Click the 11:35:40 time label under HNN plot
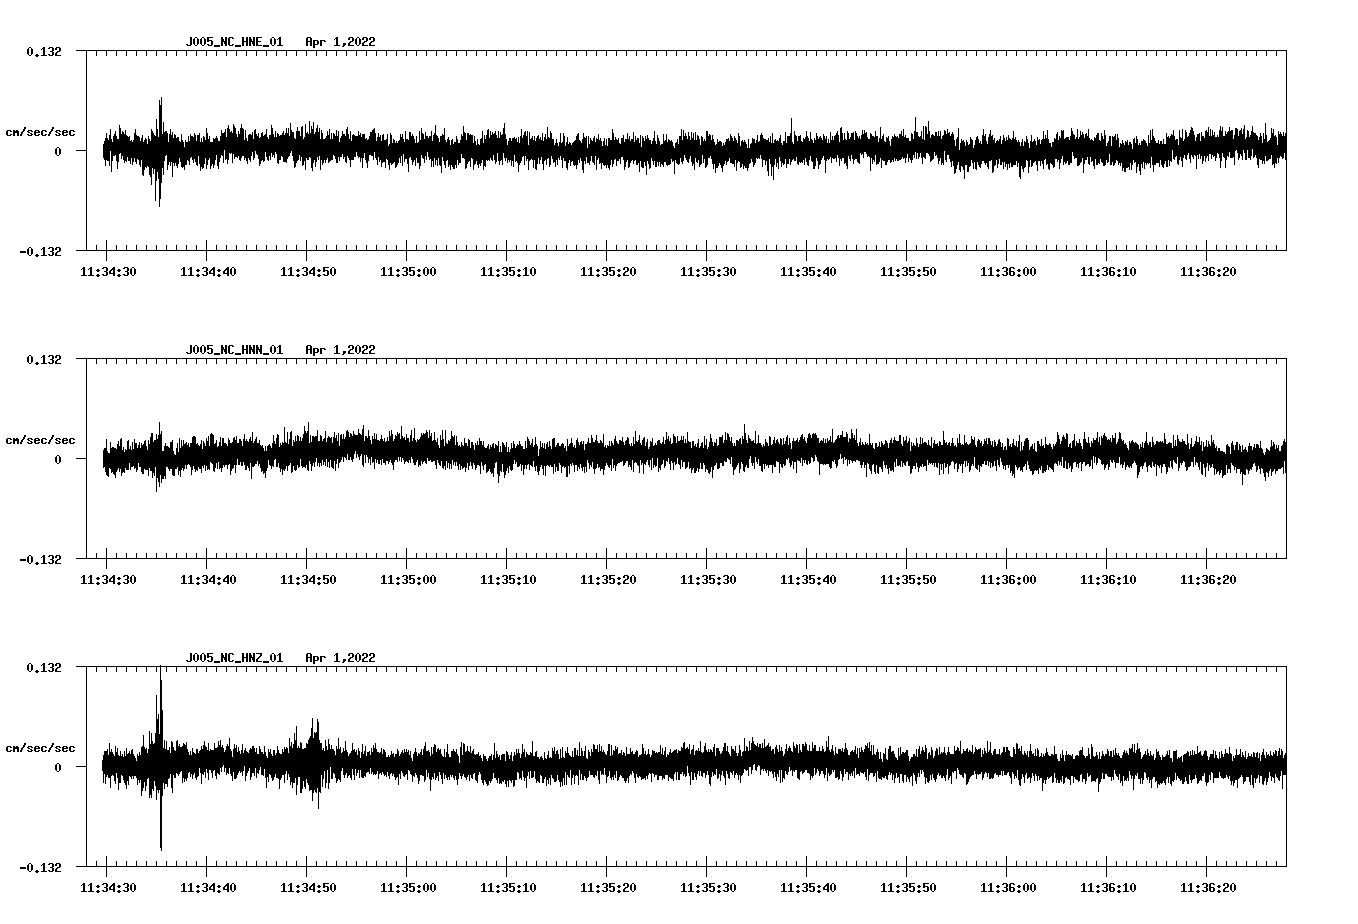This screenshot has height=924, width=1358. click(x=808, y=580)
